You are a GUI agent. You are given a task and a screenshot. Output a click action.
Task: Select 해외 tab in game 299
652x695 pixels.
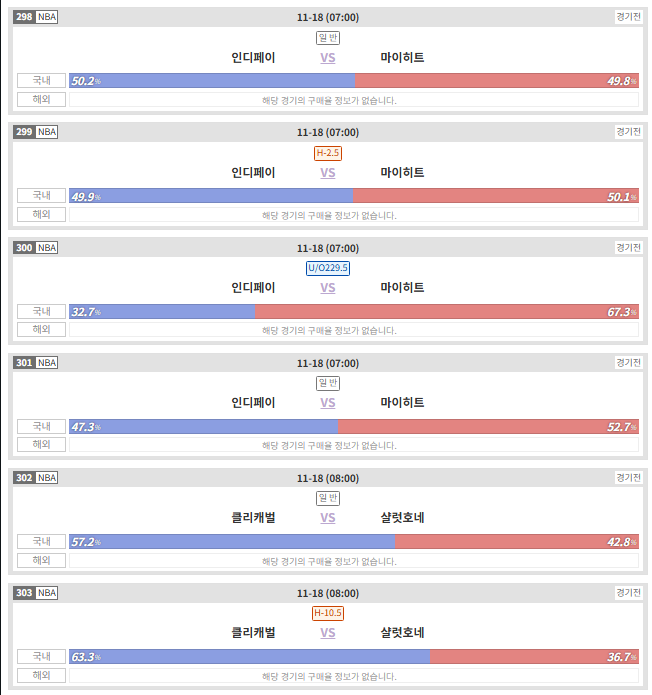pos(41,215)
